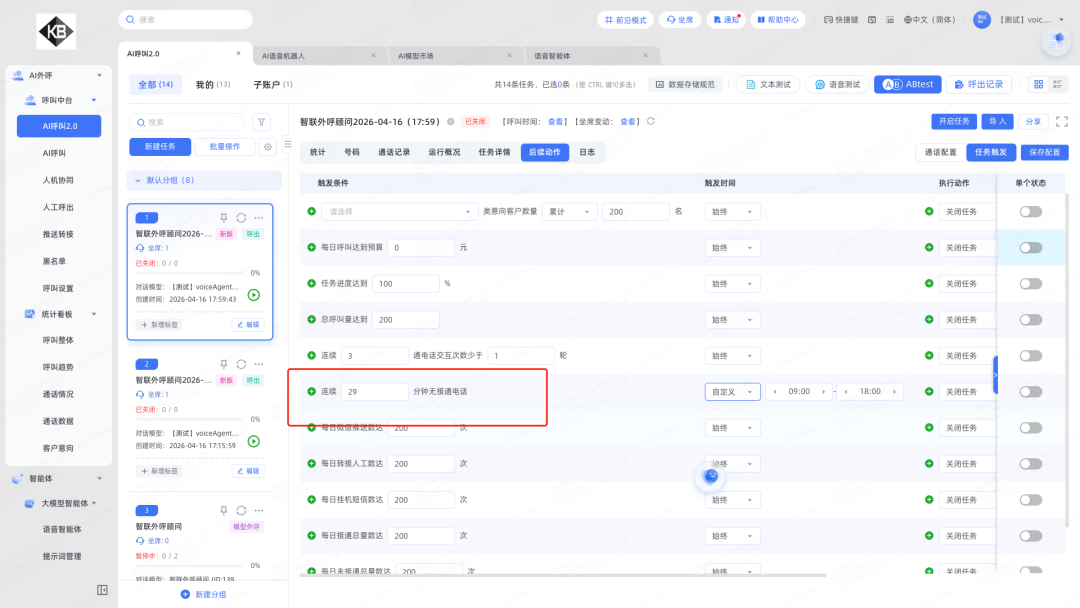1080x608 pixels.
Task: Click the three-dots more icon on task 1
Action: (259, 218)
